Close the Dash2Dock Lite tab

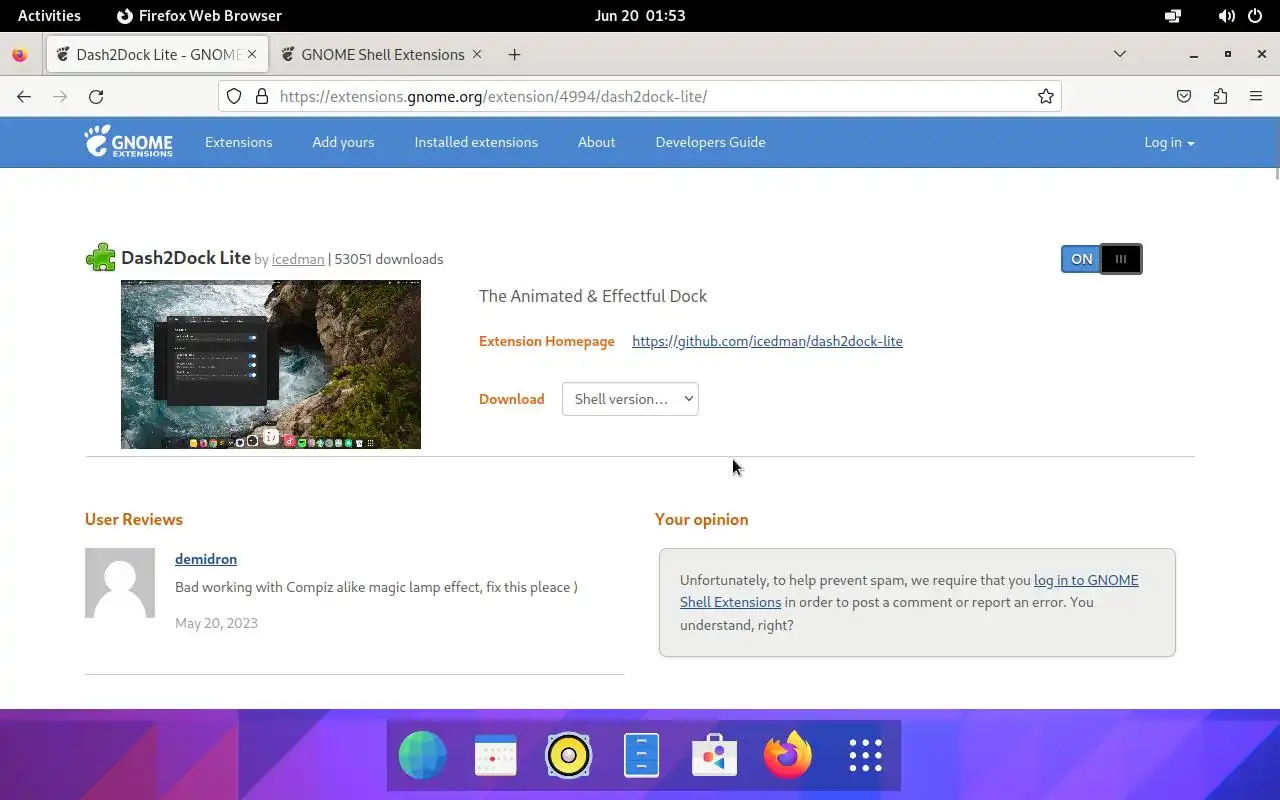tap(252, 54)
